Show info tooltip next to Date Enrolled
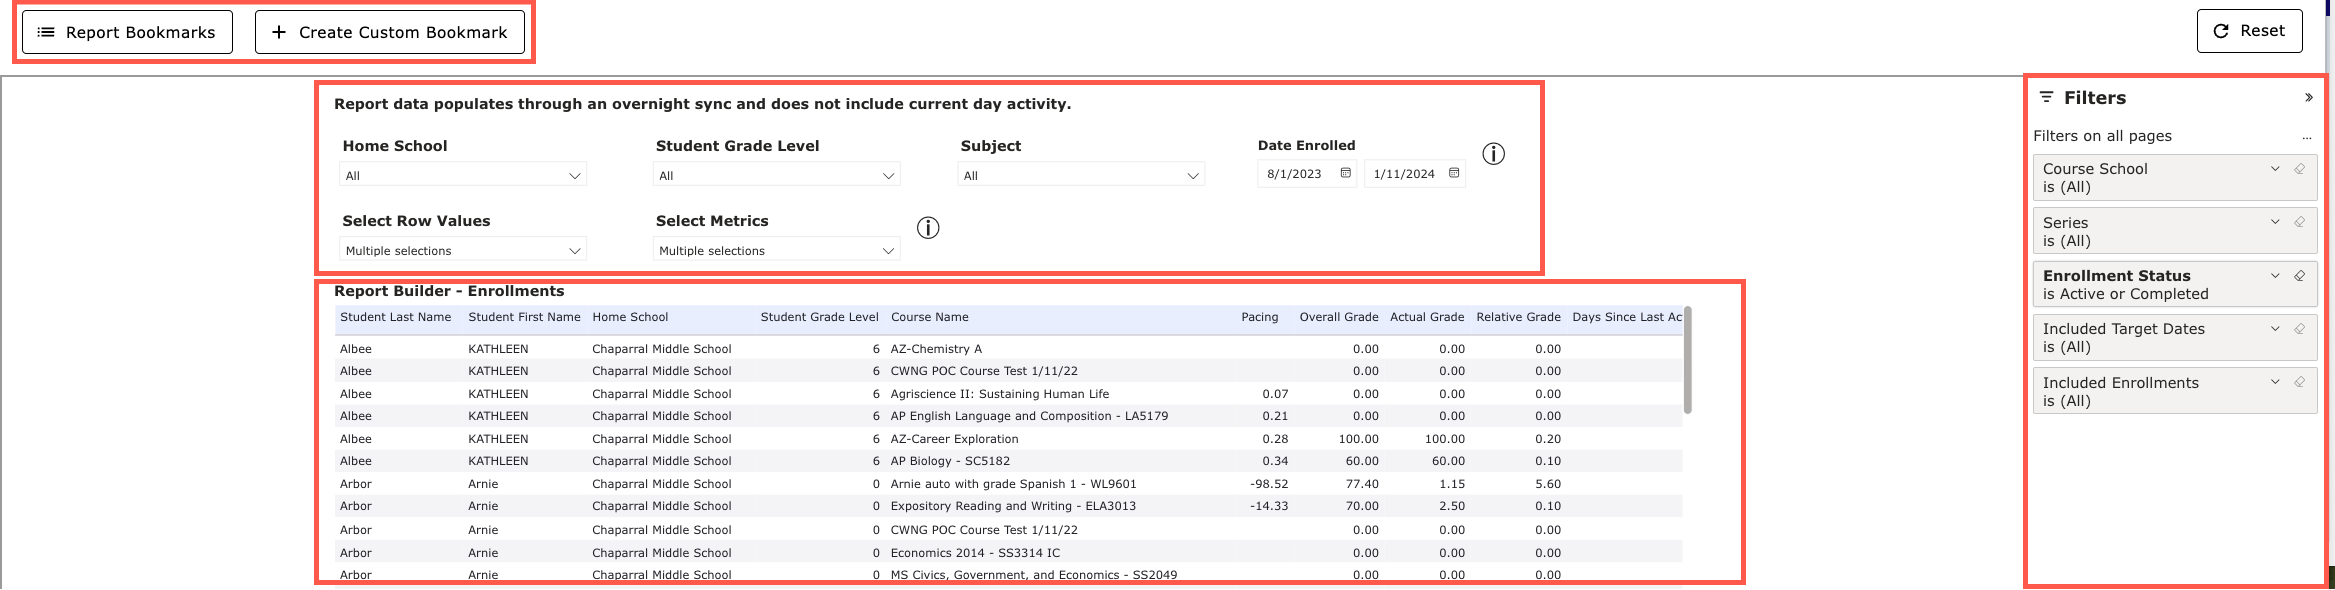Screen dimensions: 2335x590 tap(1493, 154)
